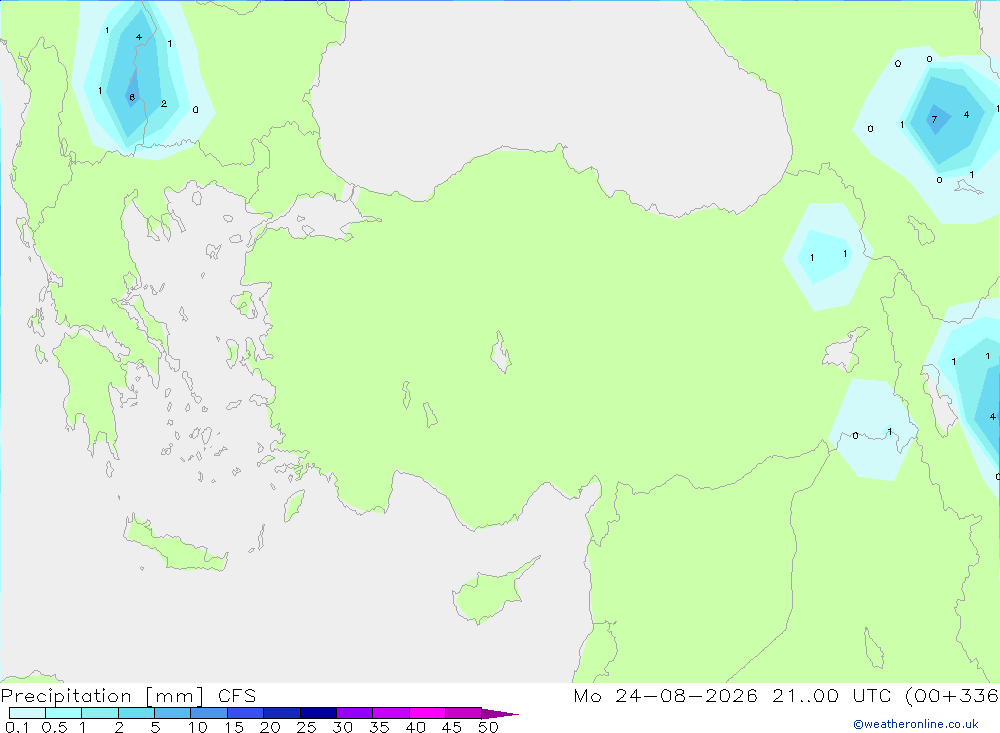This screenshot has width=1000, height=733.
Task: Click the precipitation value 7 on the map
Action: click(934, 119)
